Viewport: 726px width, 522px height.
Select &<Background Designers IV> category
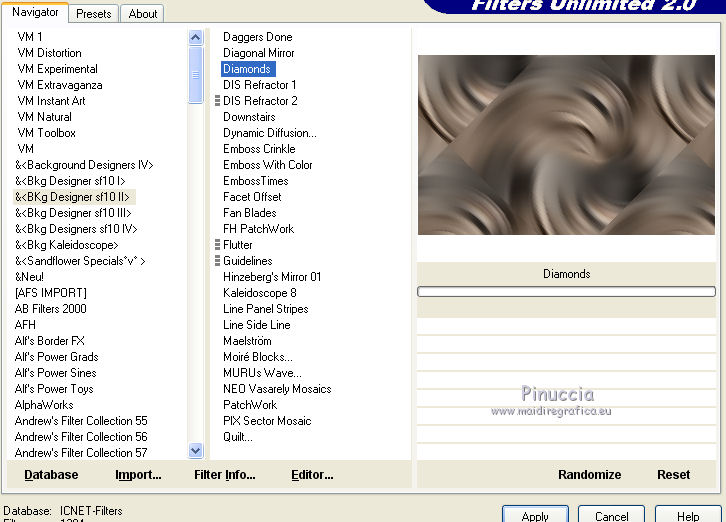pyautogui.click(x=84, y=165)
